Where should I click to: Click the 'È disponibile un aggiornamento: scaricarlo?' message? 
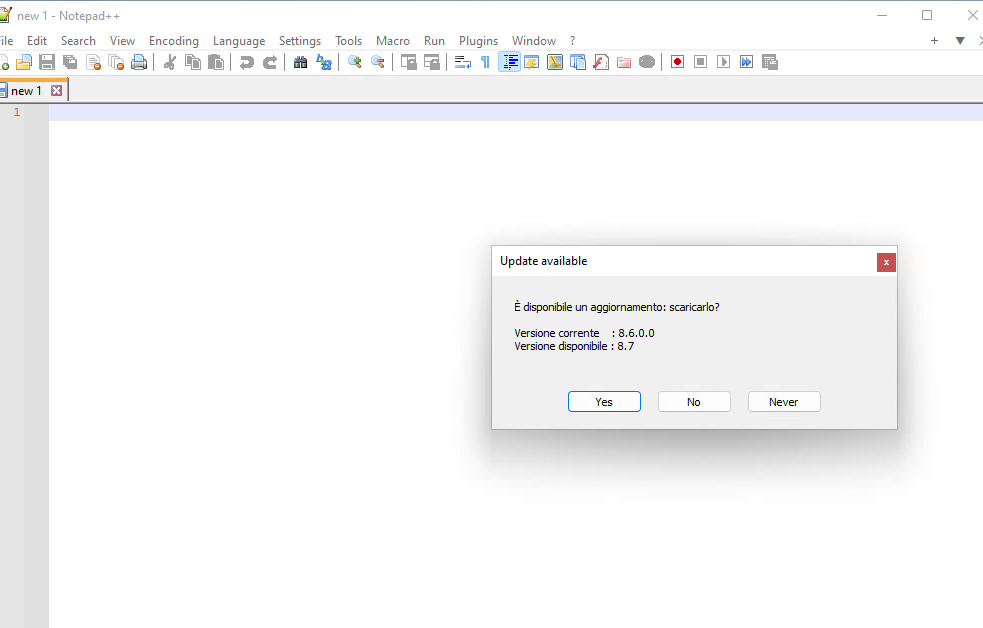(617, 307)
